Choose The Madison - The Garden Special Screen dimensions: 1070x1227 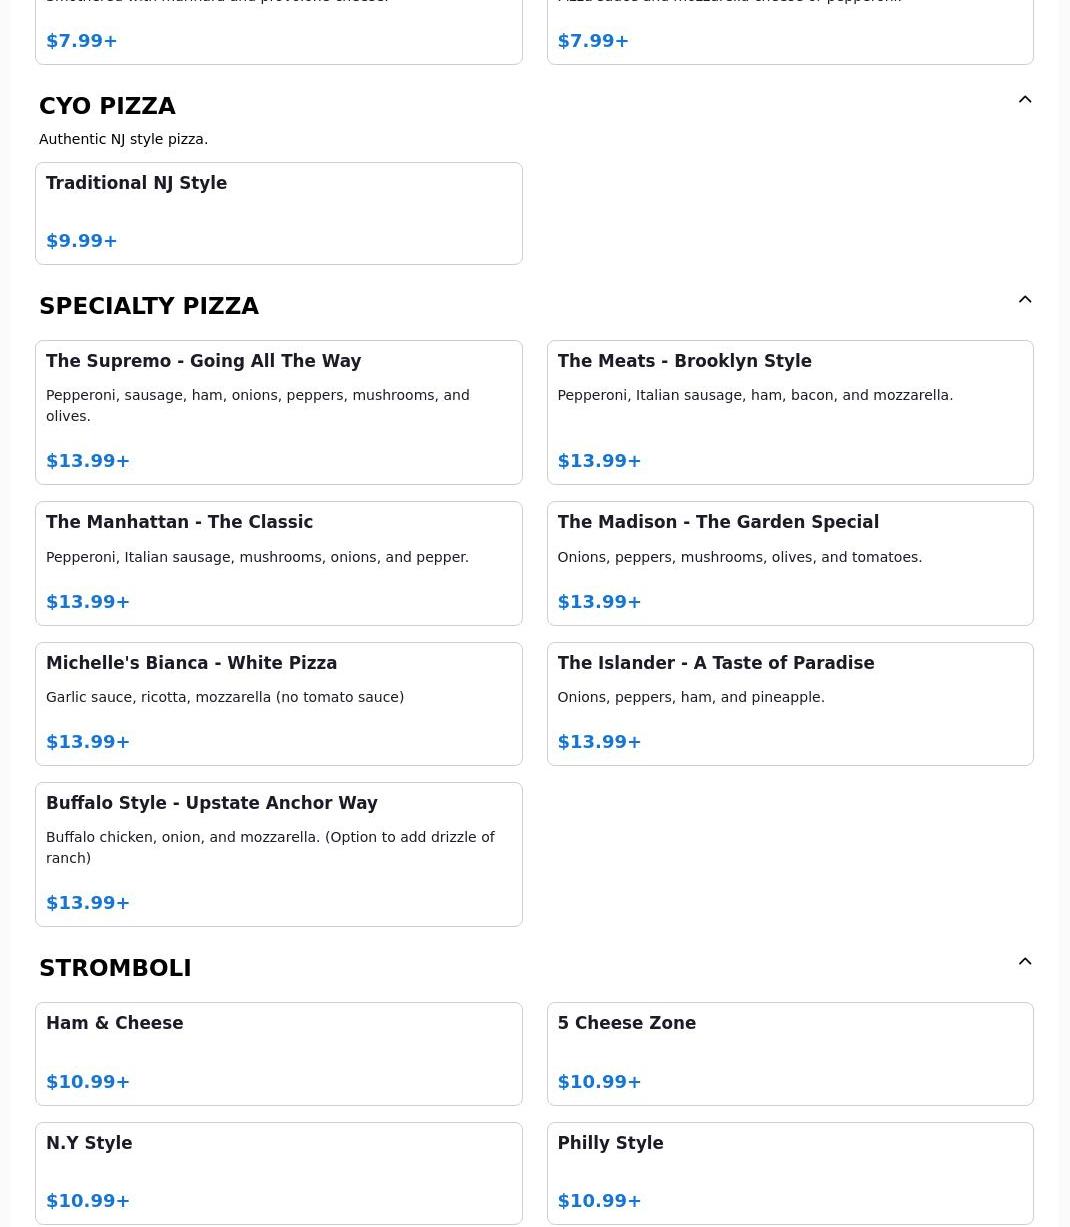point(790,564)
